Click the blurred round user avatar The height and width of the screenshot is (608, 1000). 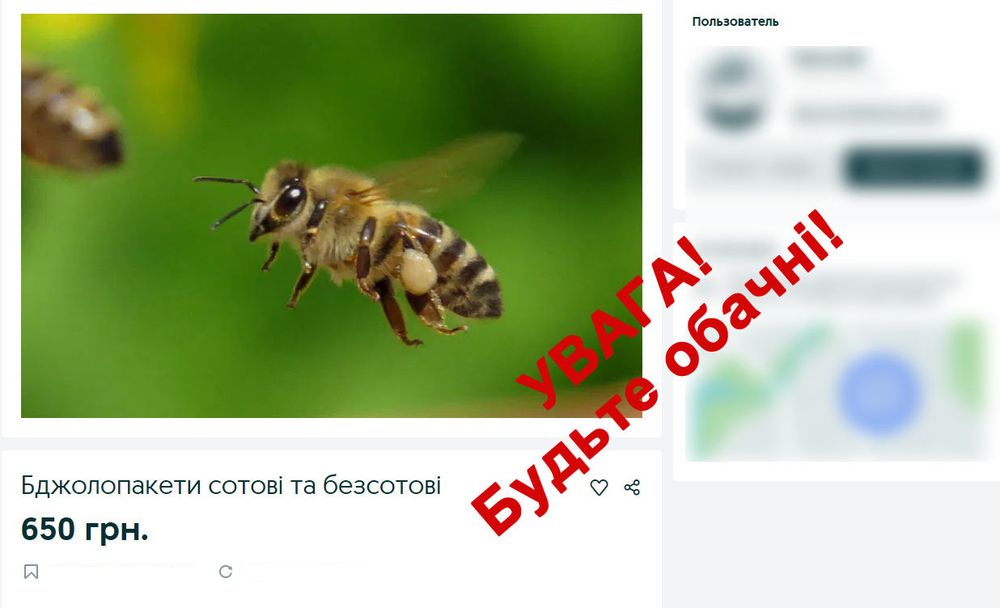point(733,91)
